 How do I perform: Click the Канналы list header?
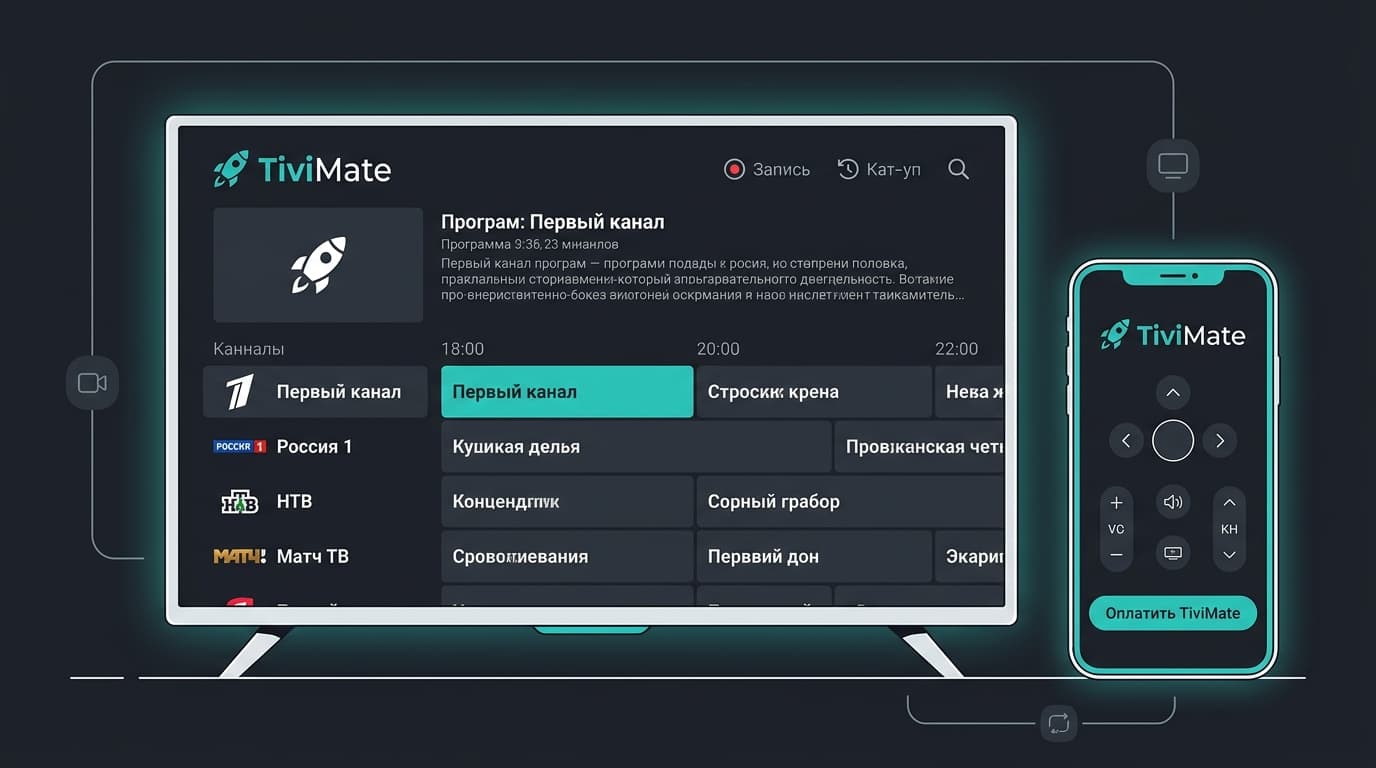(x=249, y=349)
